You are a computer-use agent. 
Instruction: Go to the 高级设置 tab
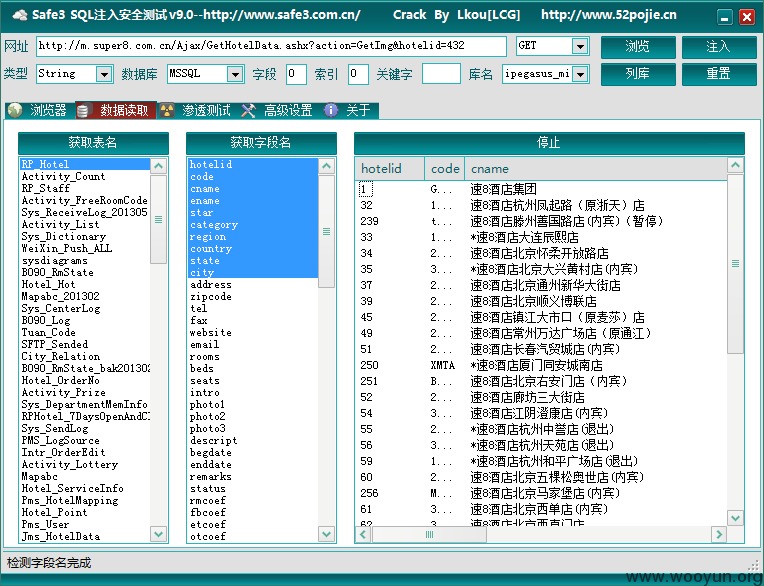278,111
